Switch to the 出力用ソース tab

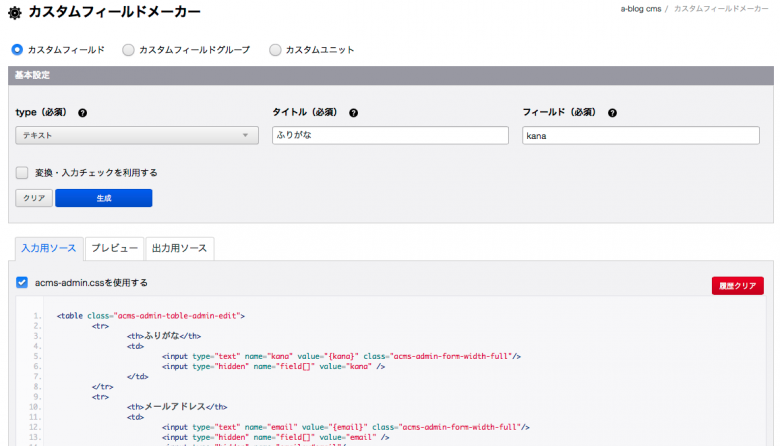[180, 248]
